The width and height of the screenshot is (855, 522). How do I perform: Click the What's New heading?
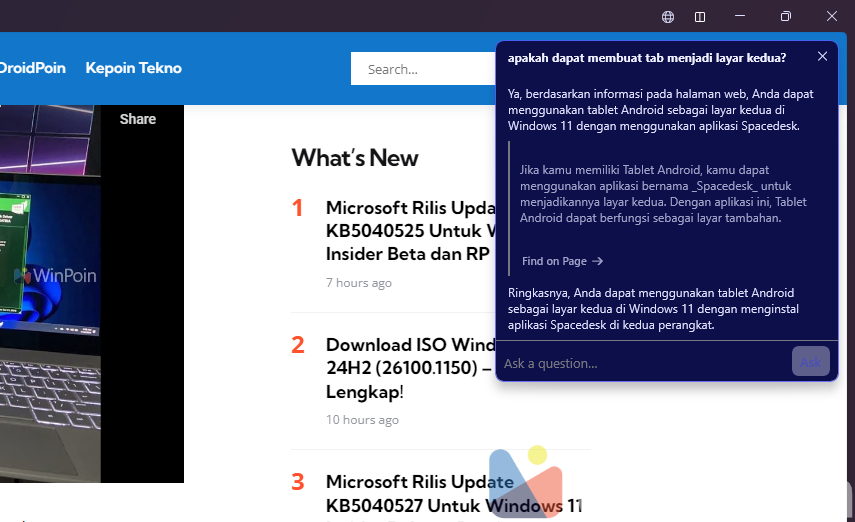(x=355, y=158)
